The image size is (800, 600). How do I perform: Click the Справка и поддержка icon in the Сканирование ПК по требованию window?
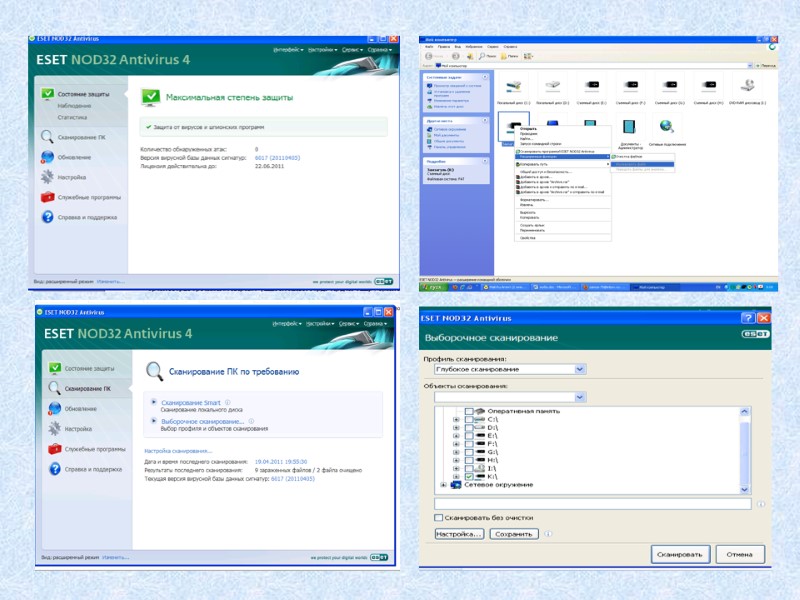(x=55, y=469)
